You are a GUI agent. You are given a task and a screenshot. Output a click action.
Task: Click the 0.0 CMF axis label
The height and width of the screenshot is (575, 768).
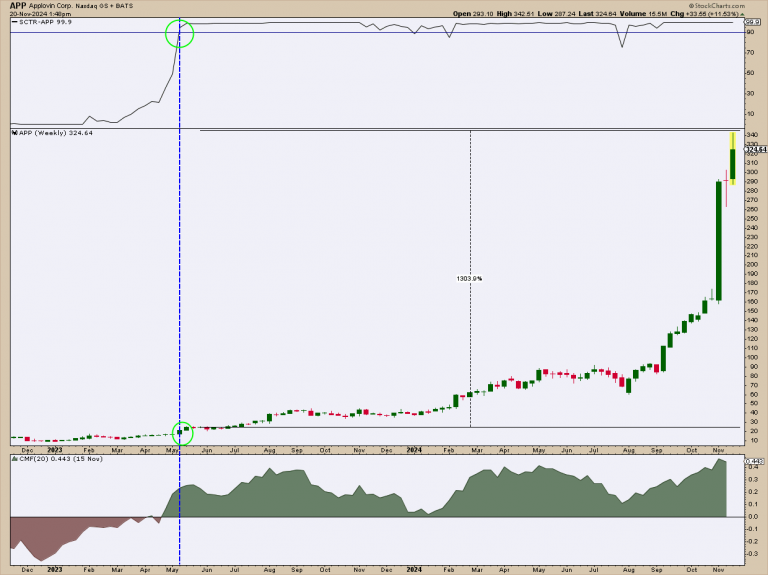tap(752, 517)
